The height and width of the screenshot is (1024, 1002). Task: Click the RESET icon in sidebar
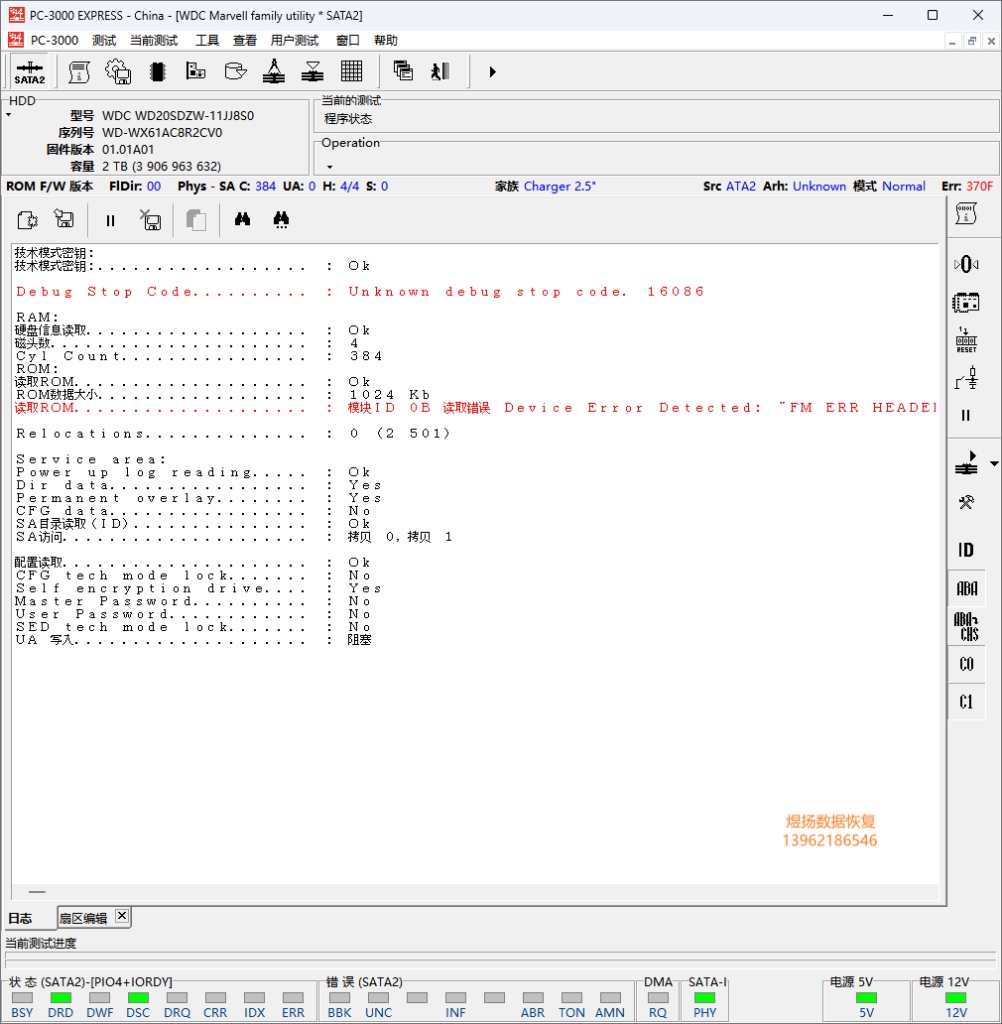(966, 340)
